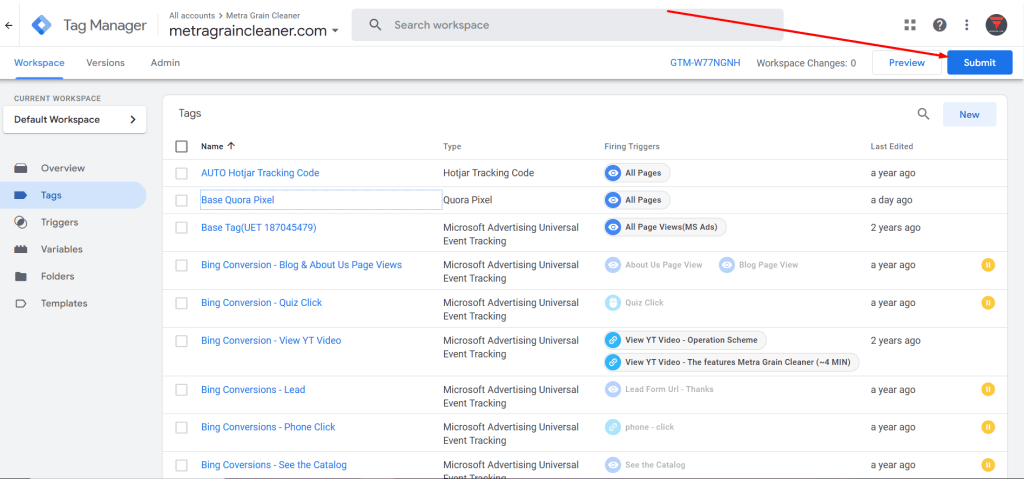
Task: Switch to the Versions tab
Action: (105, 63)
